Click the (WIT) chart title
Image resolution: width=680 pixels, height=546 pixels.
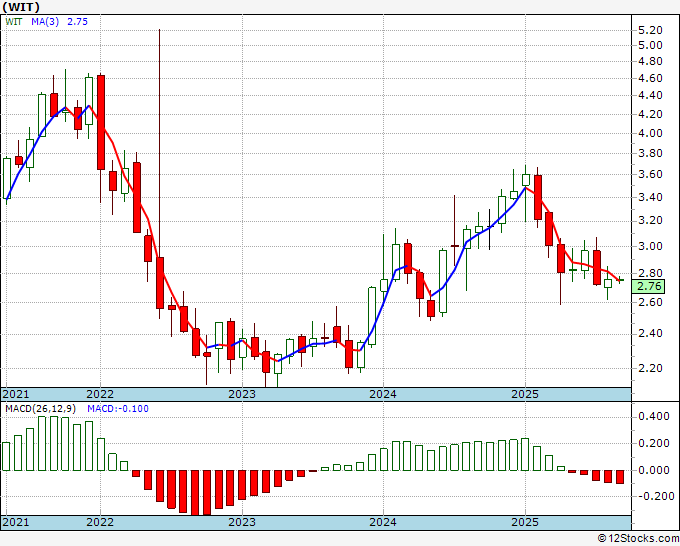pos(21,7)
